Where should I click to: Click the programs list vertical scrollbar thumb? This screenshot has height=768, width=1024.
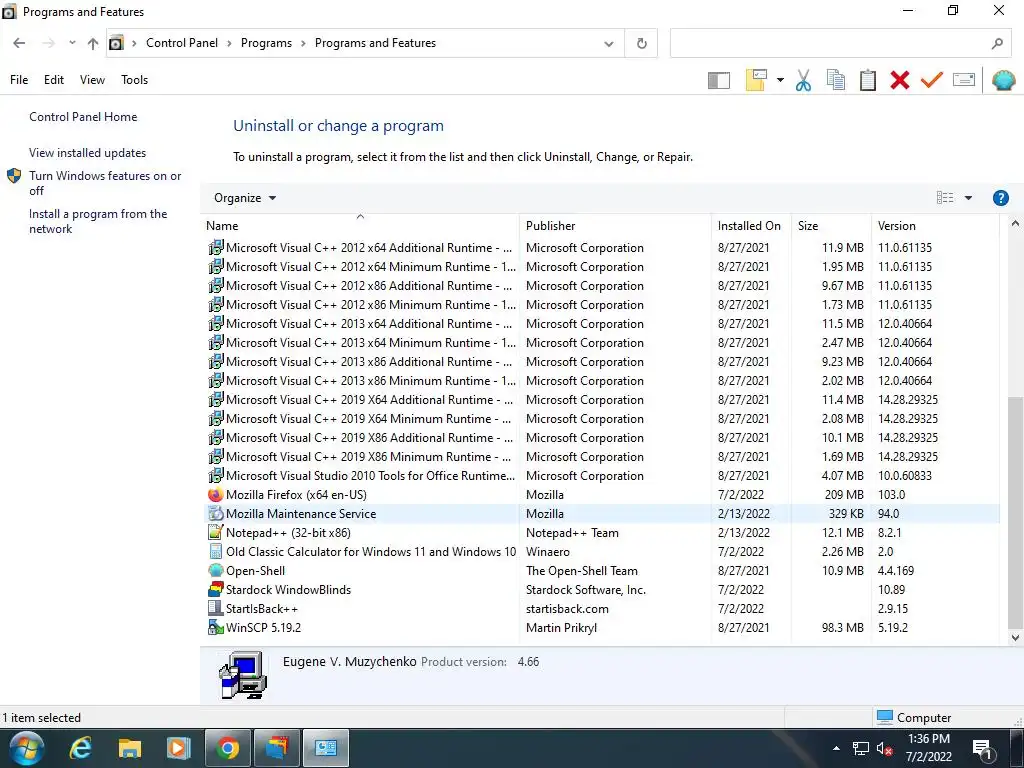point(1015,512)
